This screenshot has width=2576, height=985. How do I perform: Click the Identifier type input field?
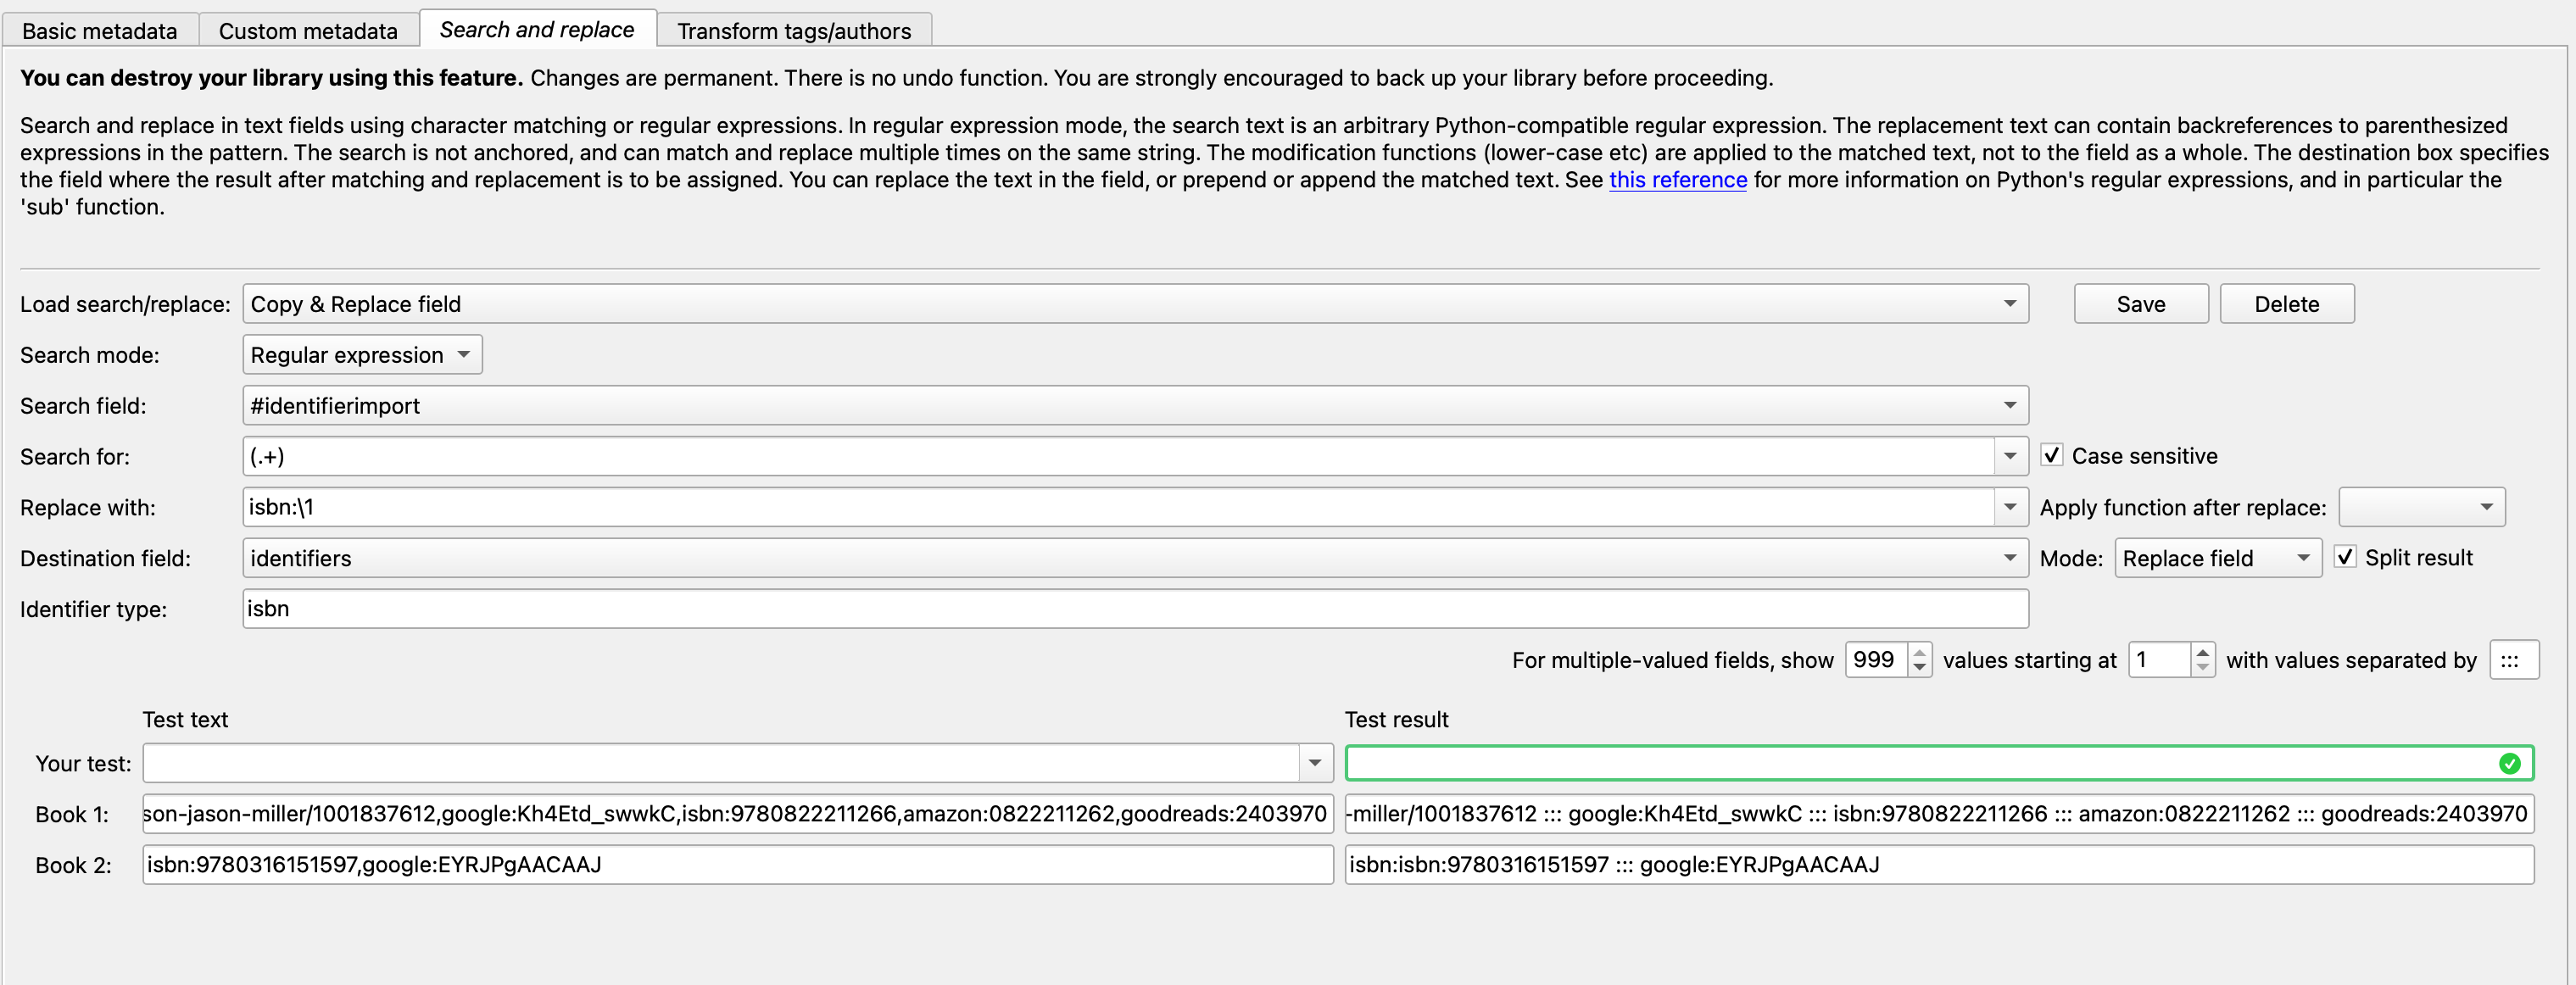click(1135, 609)
